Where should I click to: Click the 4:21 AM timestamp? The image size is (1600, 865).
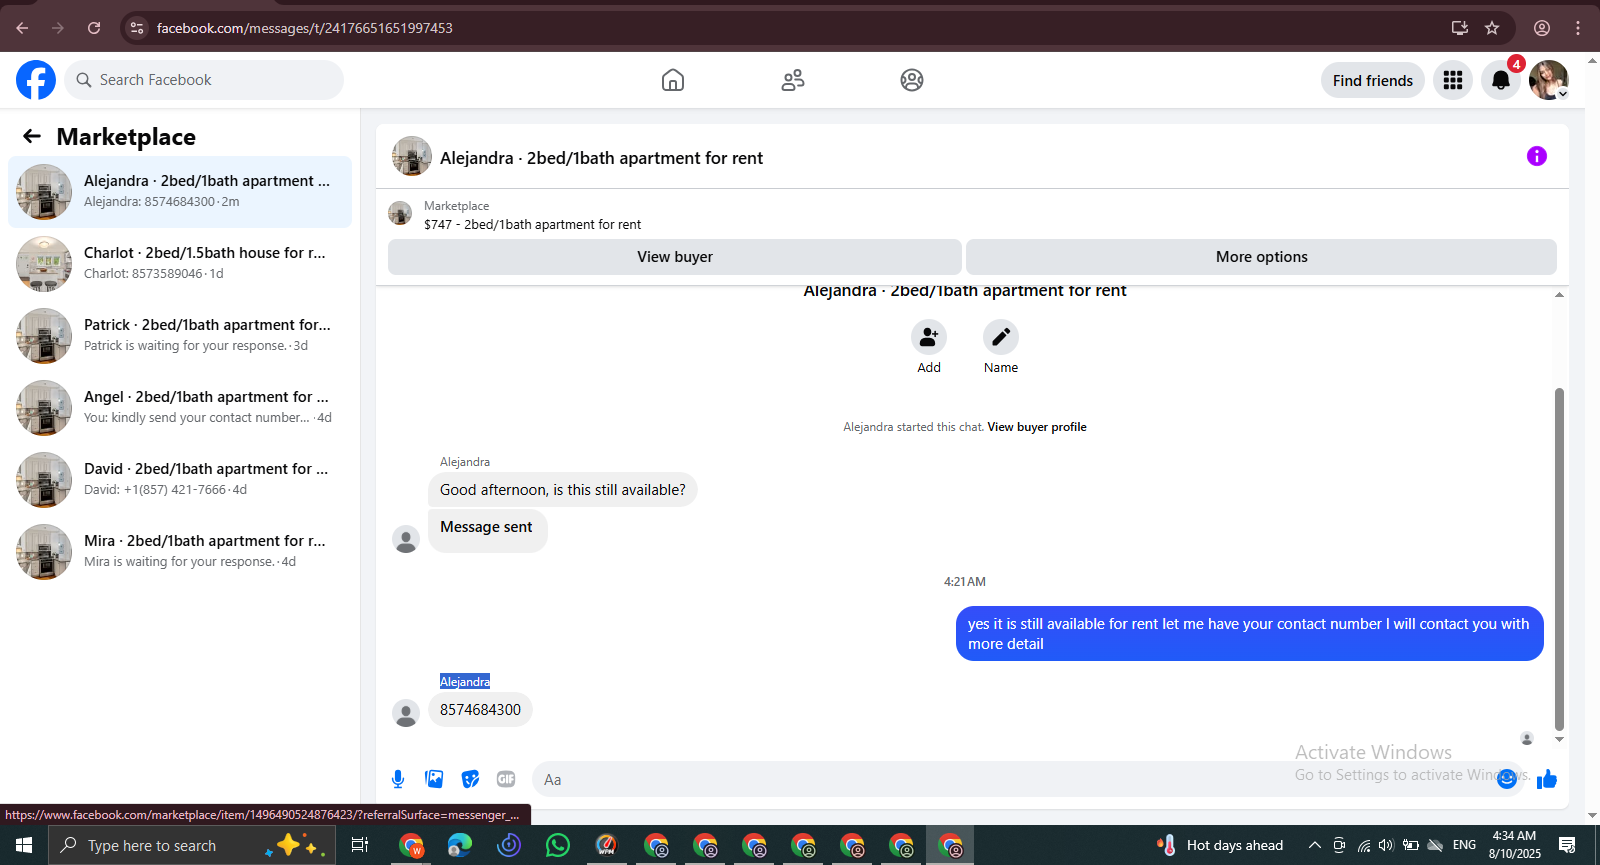tap(965, 582)
